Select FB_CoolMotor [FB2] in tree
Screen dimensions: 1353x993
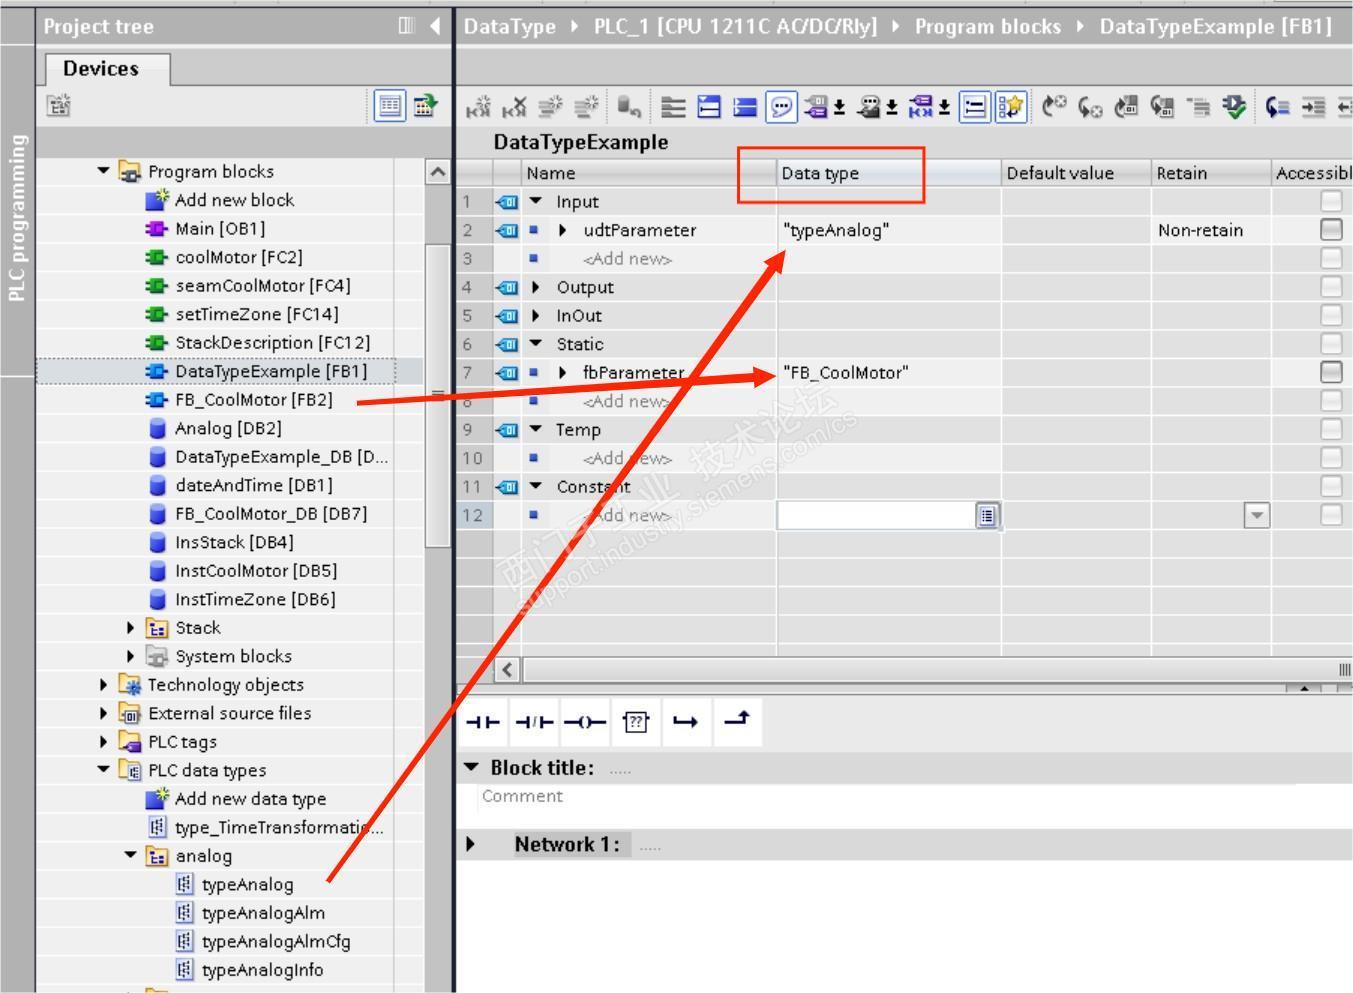(253, 400)
